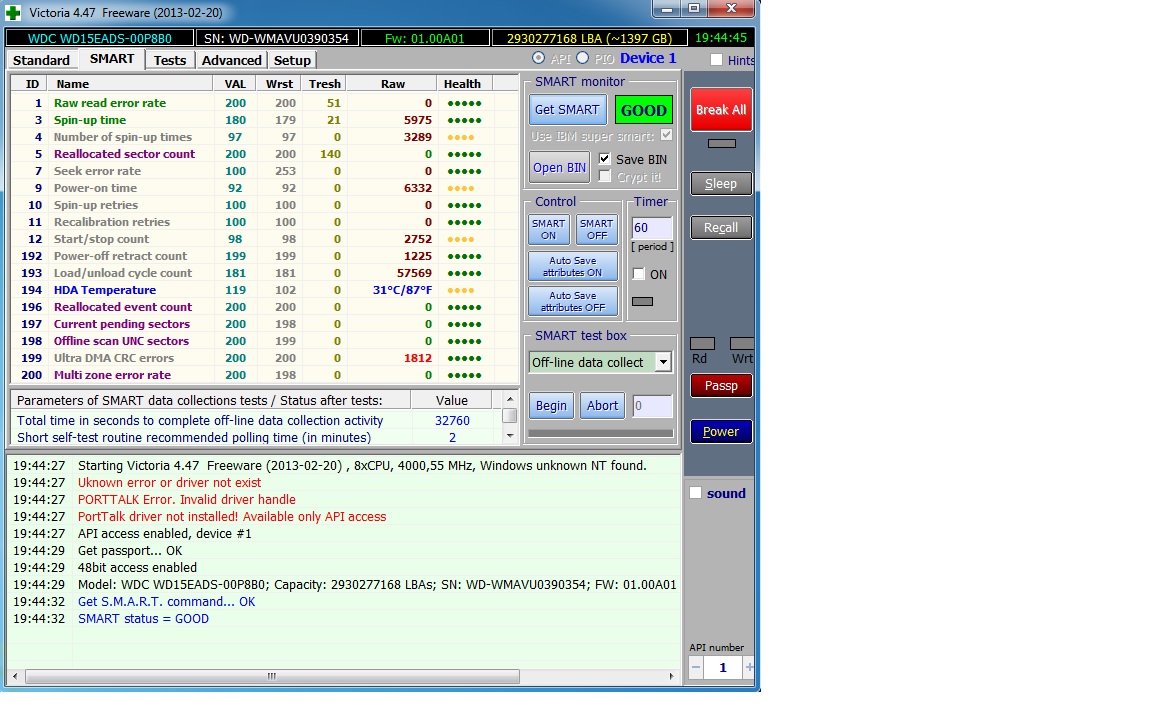Viewport: 1152px width, 720px height.
Task: Select the Power-on time attribute
Action: pos(264,188)
